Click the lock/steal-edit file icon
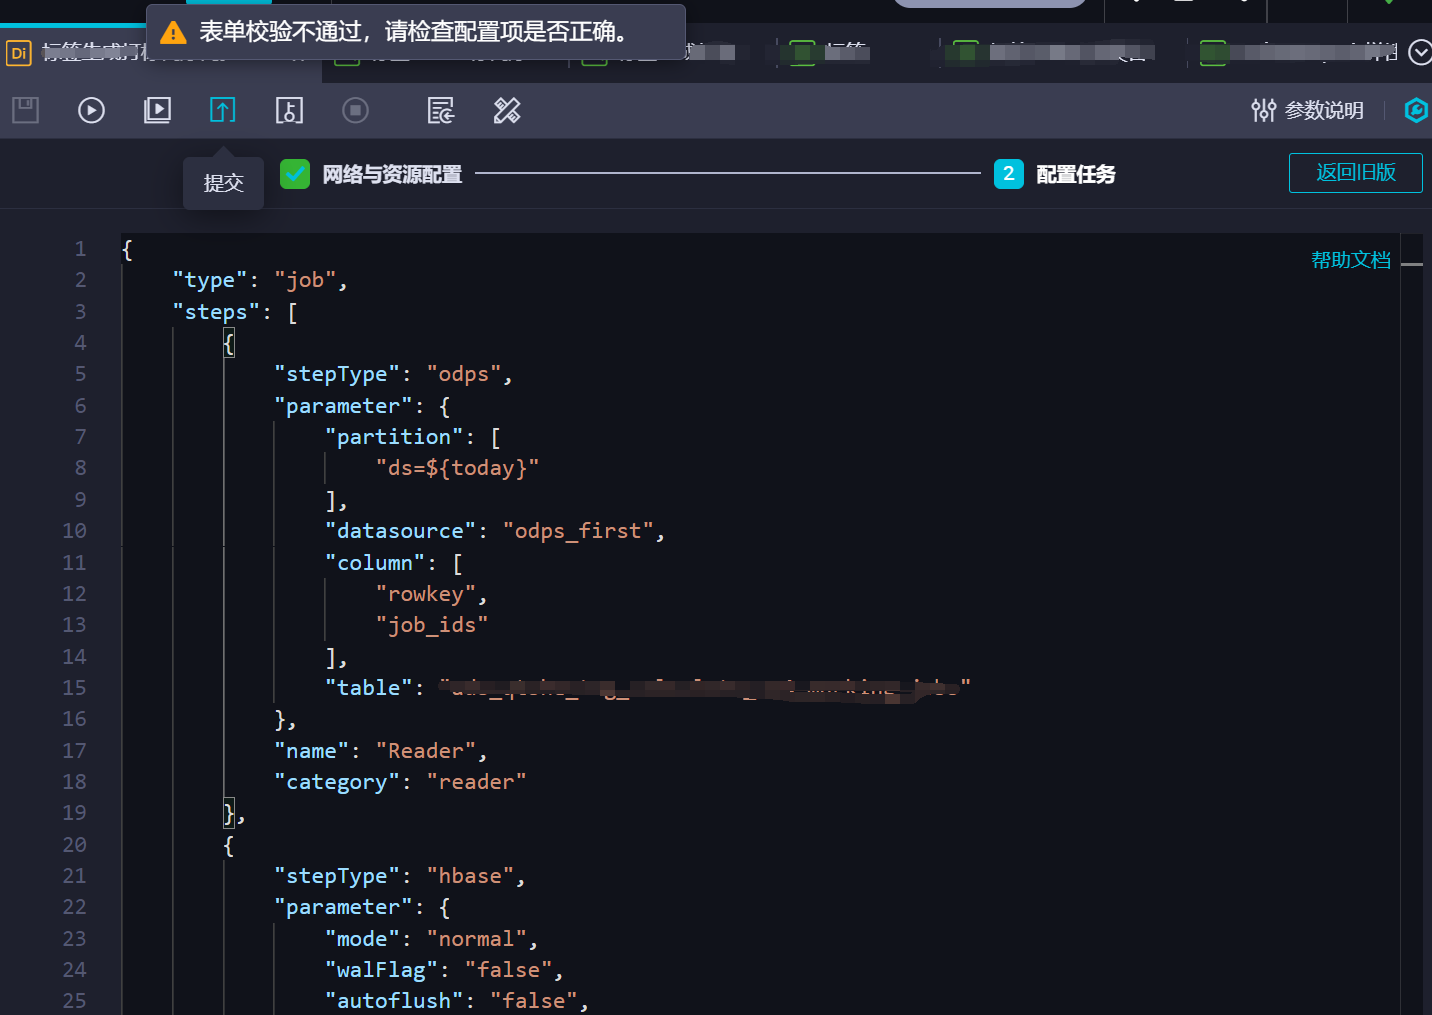The width and height of the screenshot is (1432, 1015). coord(289,110)
